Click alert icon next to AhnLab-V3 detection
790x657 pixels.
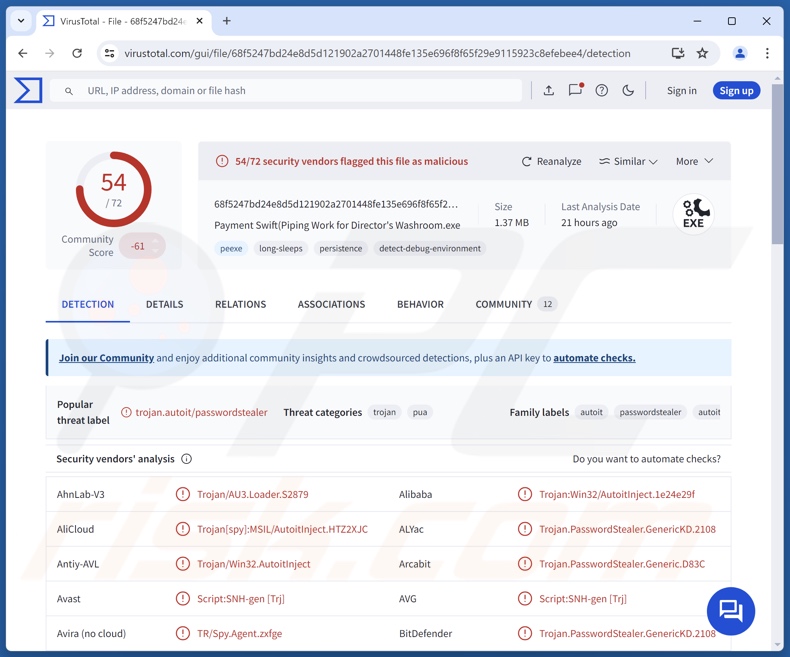[x=182, y=494]
